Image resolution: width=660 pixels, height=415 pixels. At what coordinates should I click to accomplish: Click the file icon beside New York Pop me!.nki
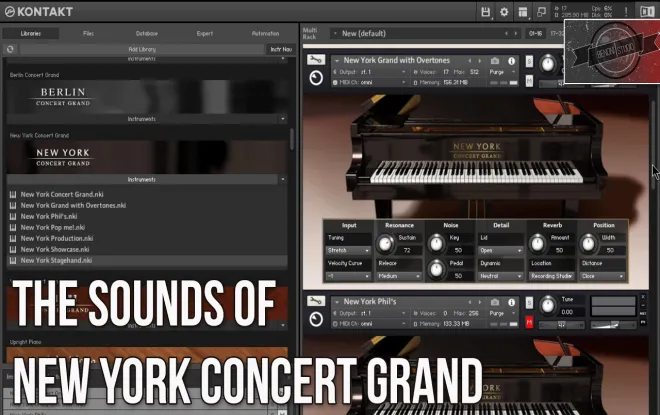pos(13,227)
